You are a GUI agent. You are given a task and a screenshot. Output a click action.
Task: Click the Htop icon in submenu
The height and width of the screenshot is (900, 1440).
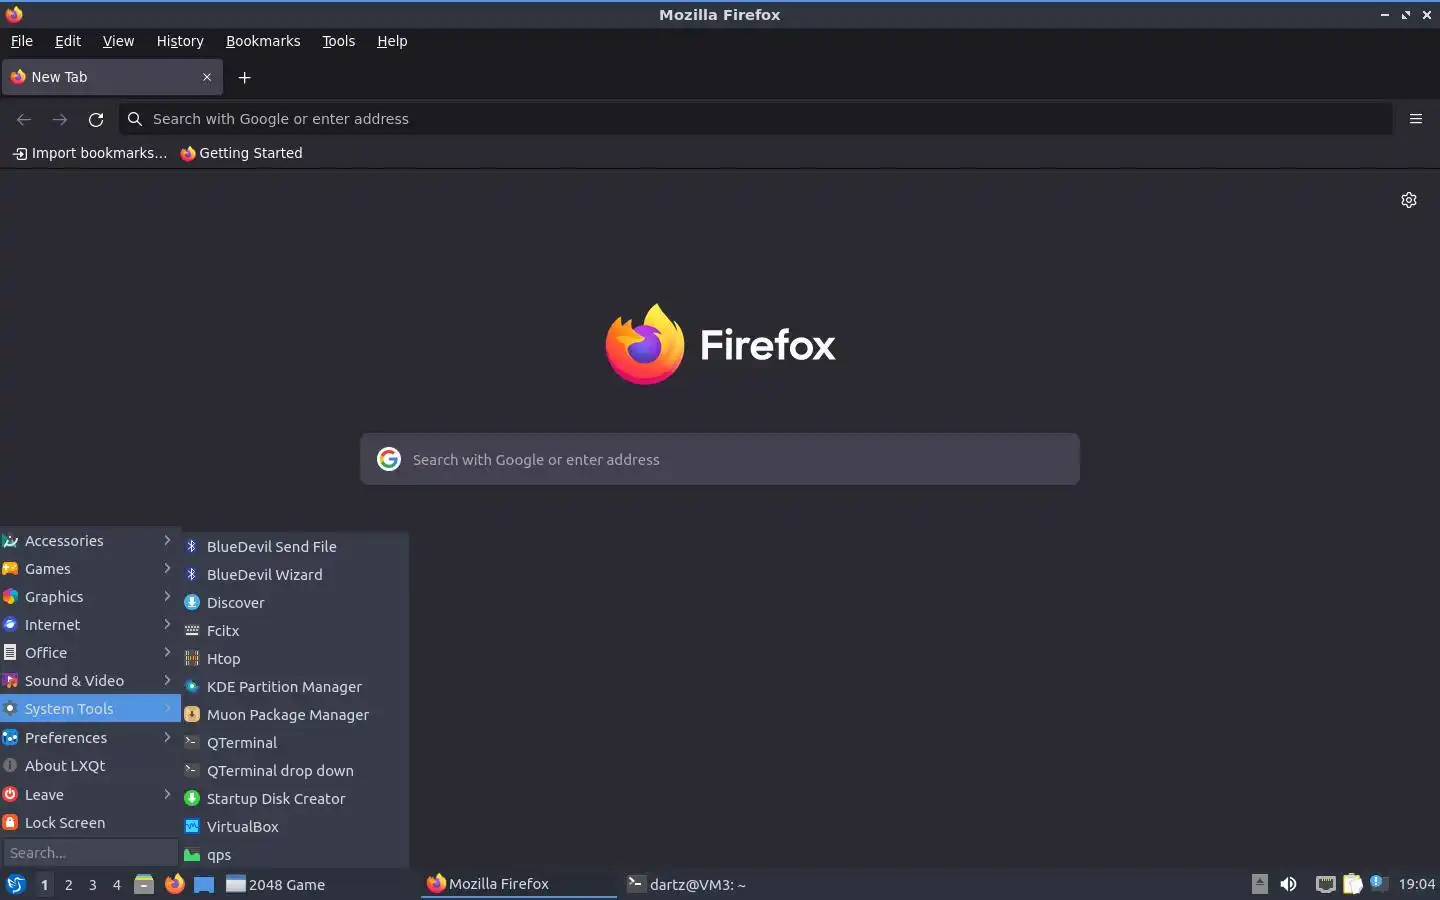pyautogui.click(x=192, y=658)
